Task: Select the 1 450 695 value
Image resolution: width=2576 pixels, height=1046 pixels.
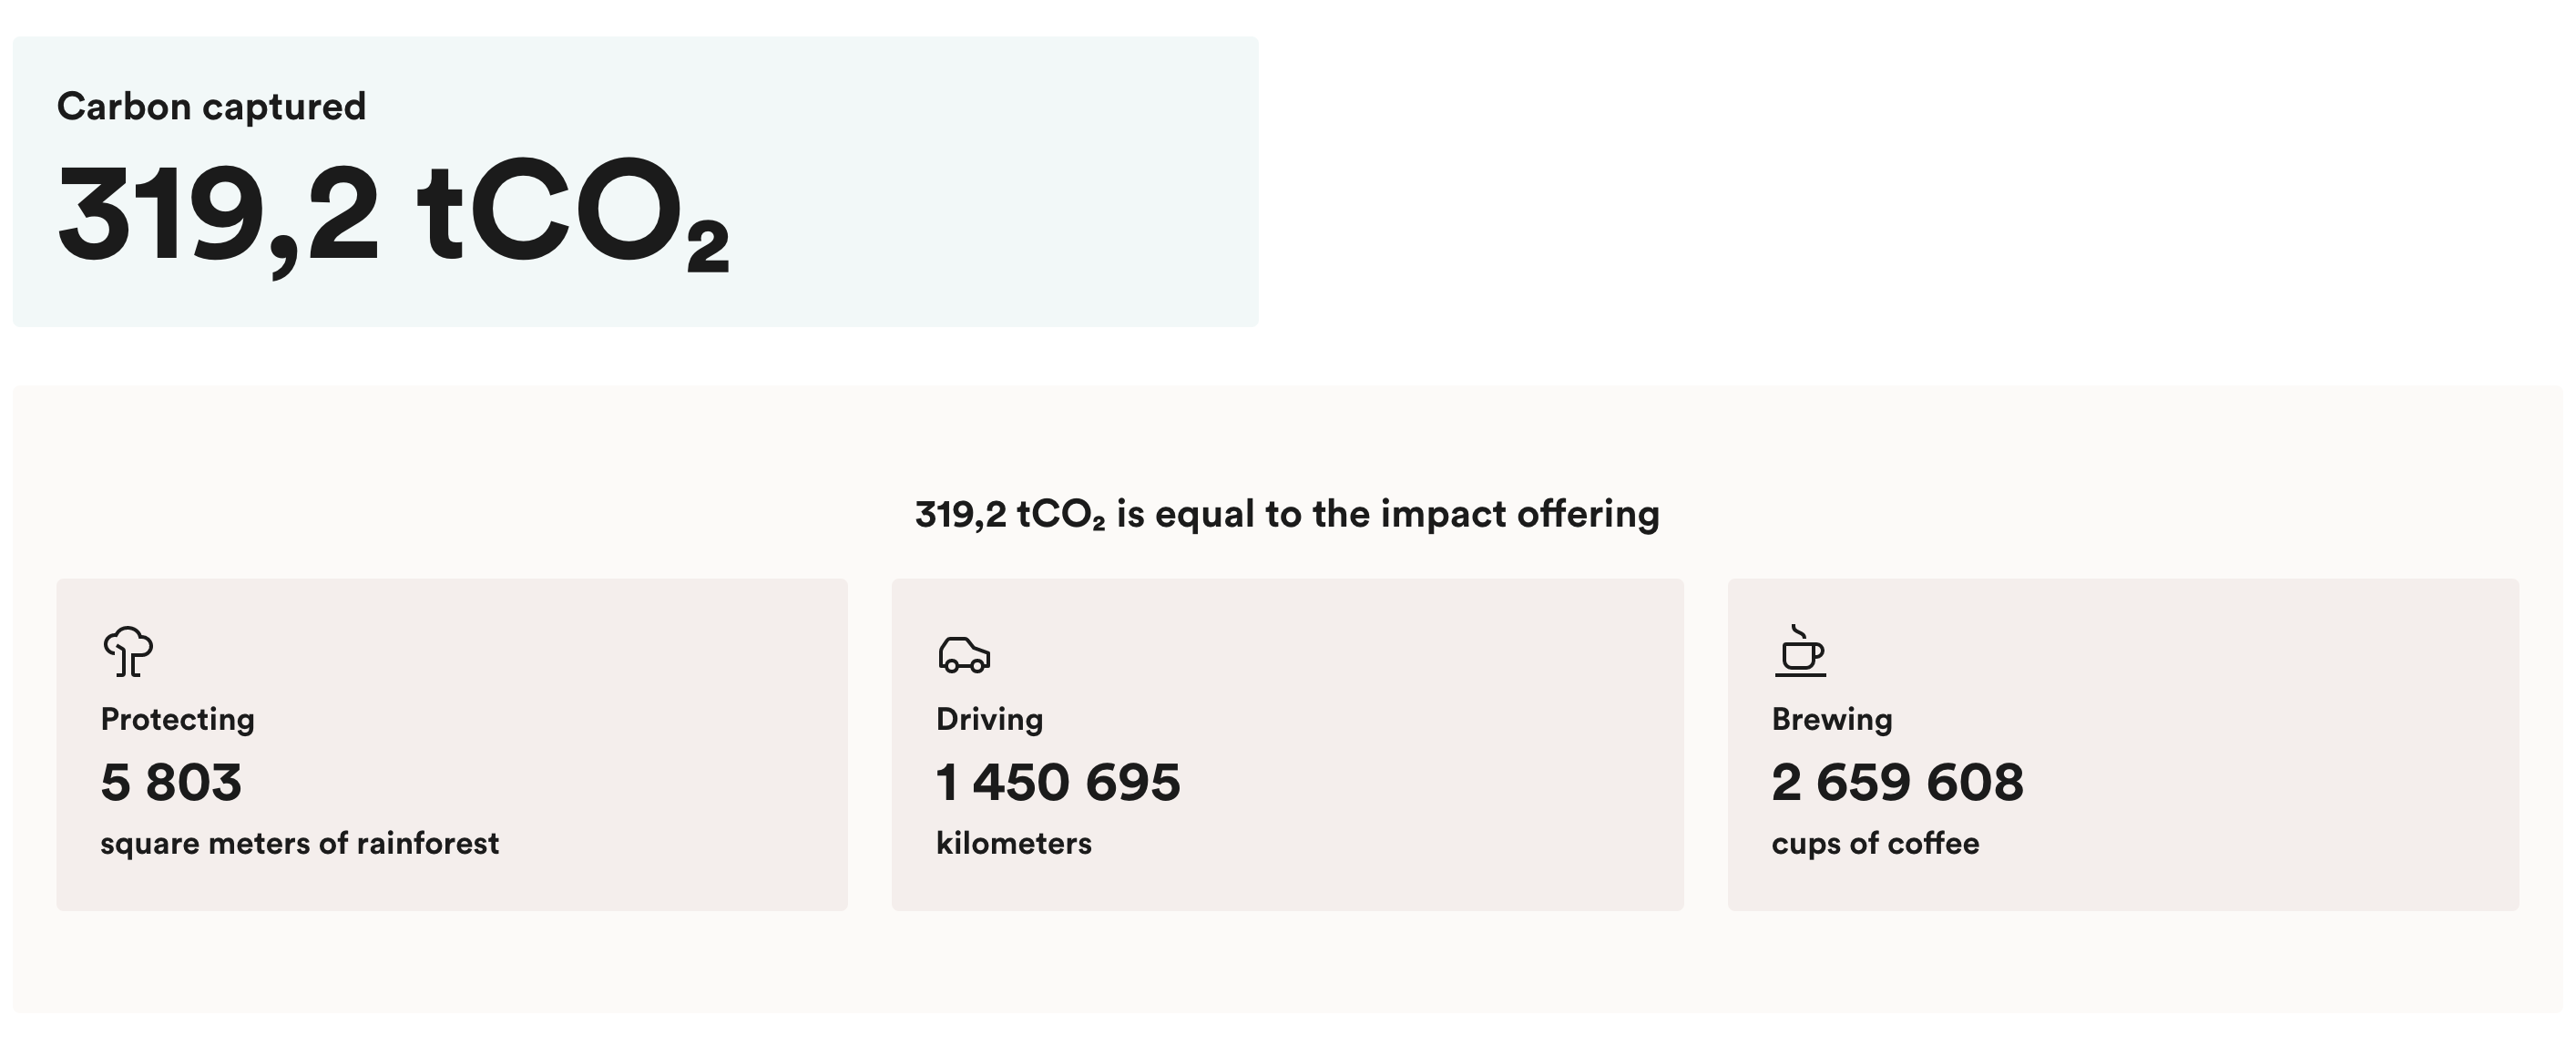Action: pos(1058,782)
